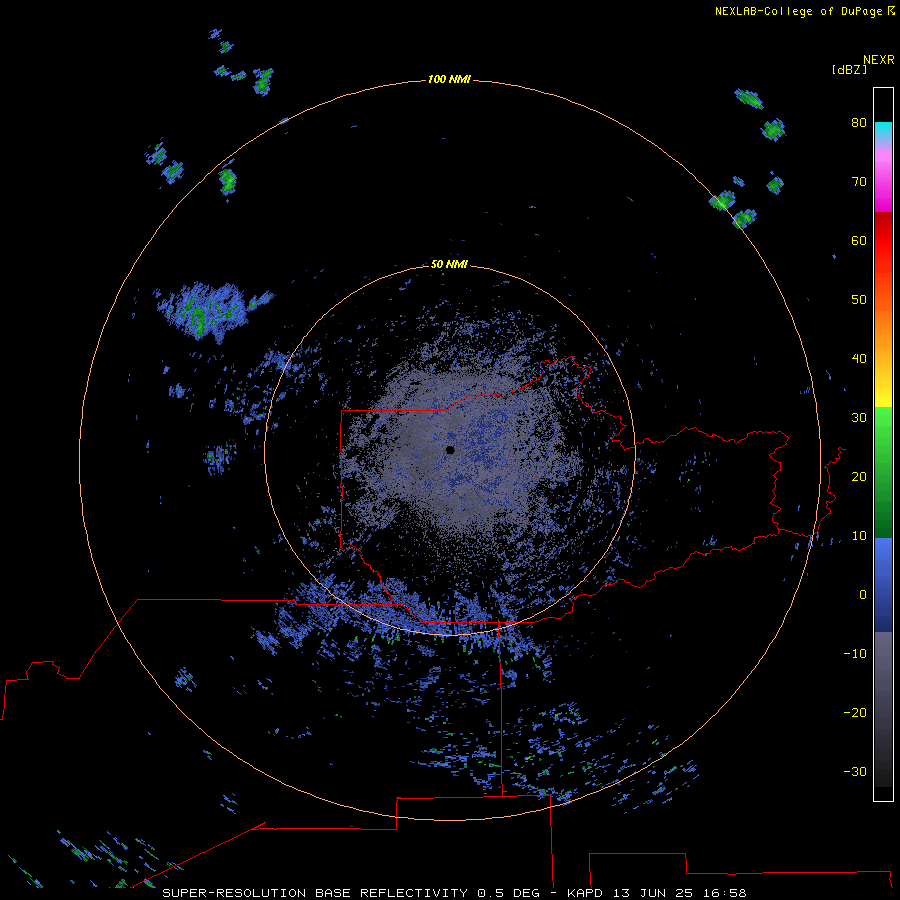
Task: Click the SUPER-RESOLUTION BASE REFLECTIVITY caption
Action: [315, 893]
